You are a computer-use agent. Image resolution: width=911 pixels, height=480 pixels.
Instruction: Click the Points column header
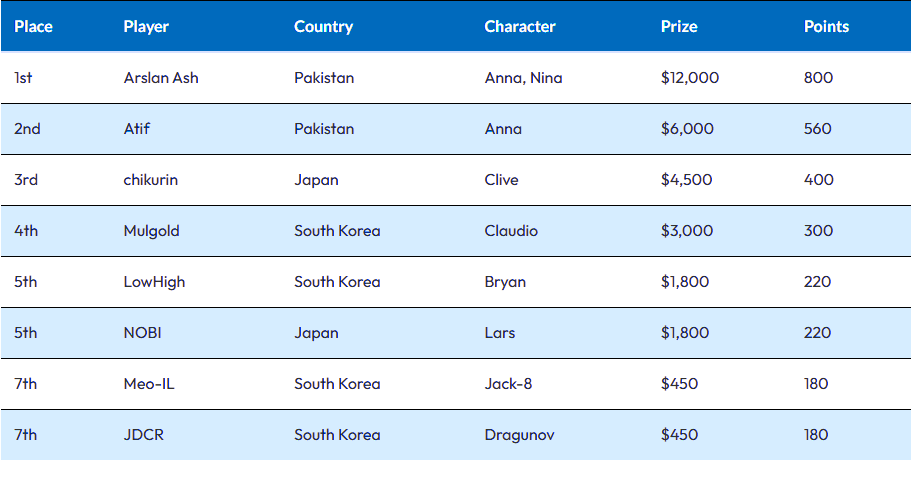click(826, 27)
